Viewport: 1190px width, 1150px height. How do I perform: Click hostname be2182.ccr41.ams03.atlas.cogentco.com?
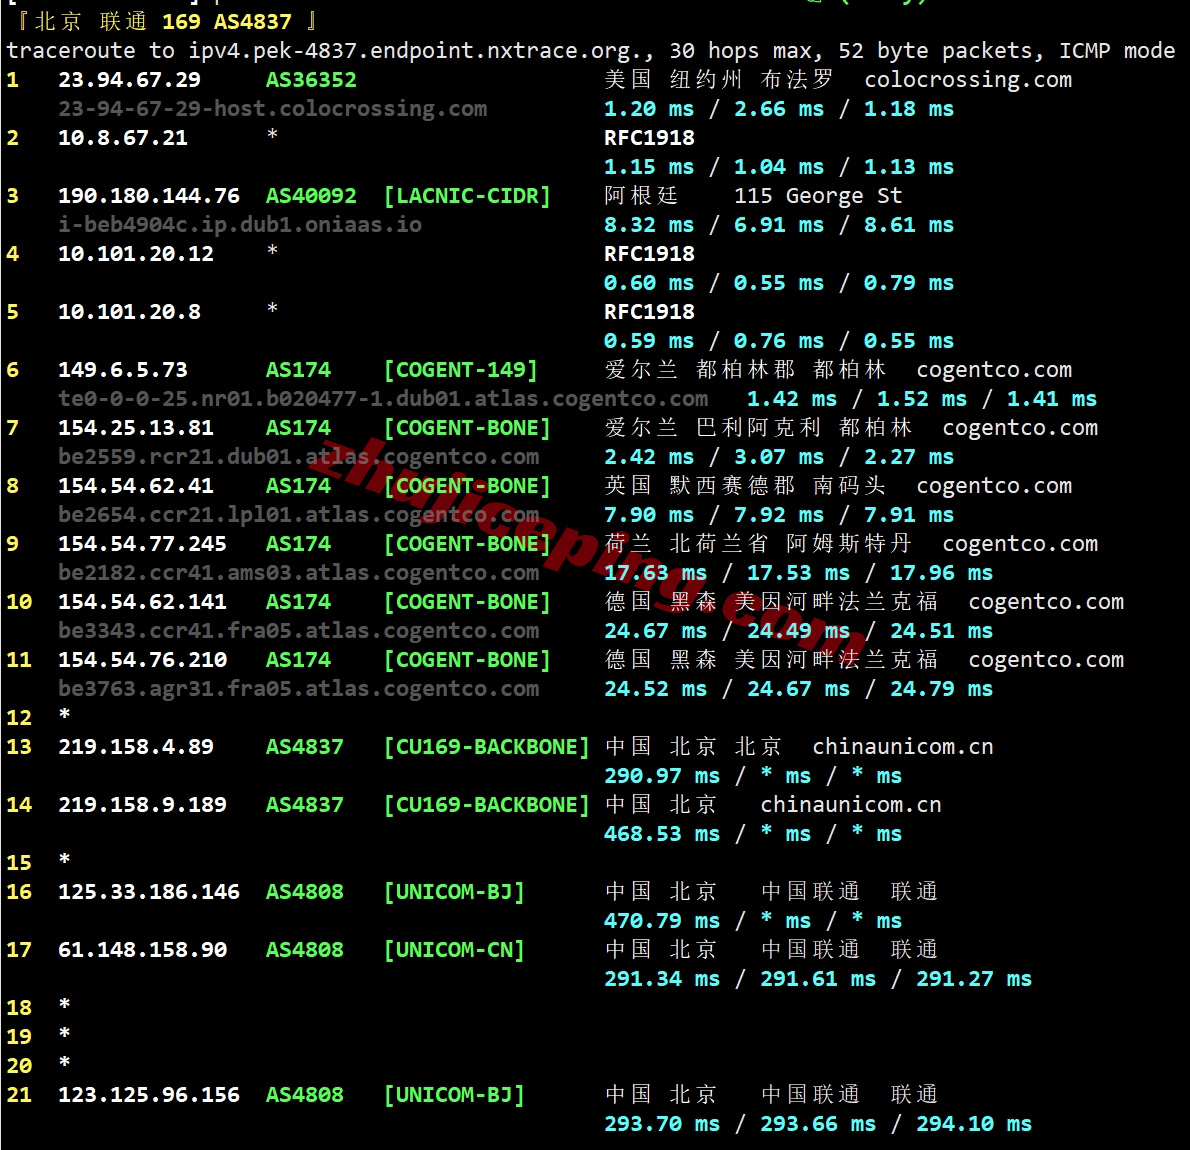298,573
